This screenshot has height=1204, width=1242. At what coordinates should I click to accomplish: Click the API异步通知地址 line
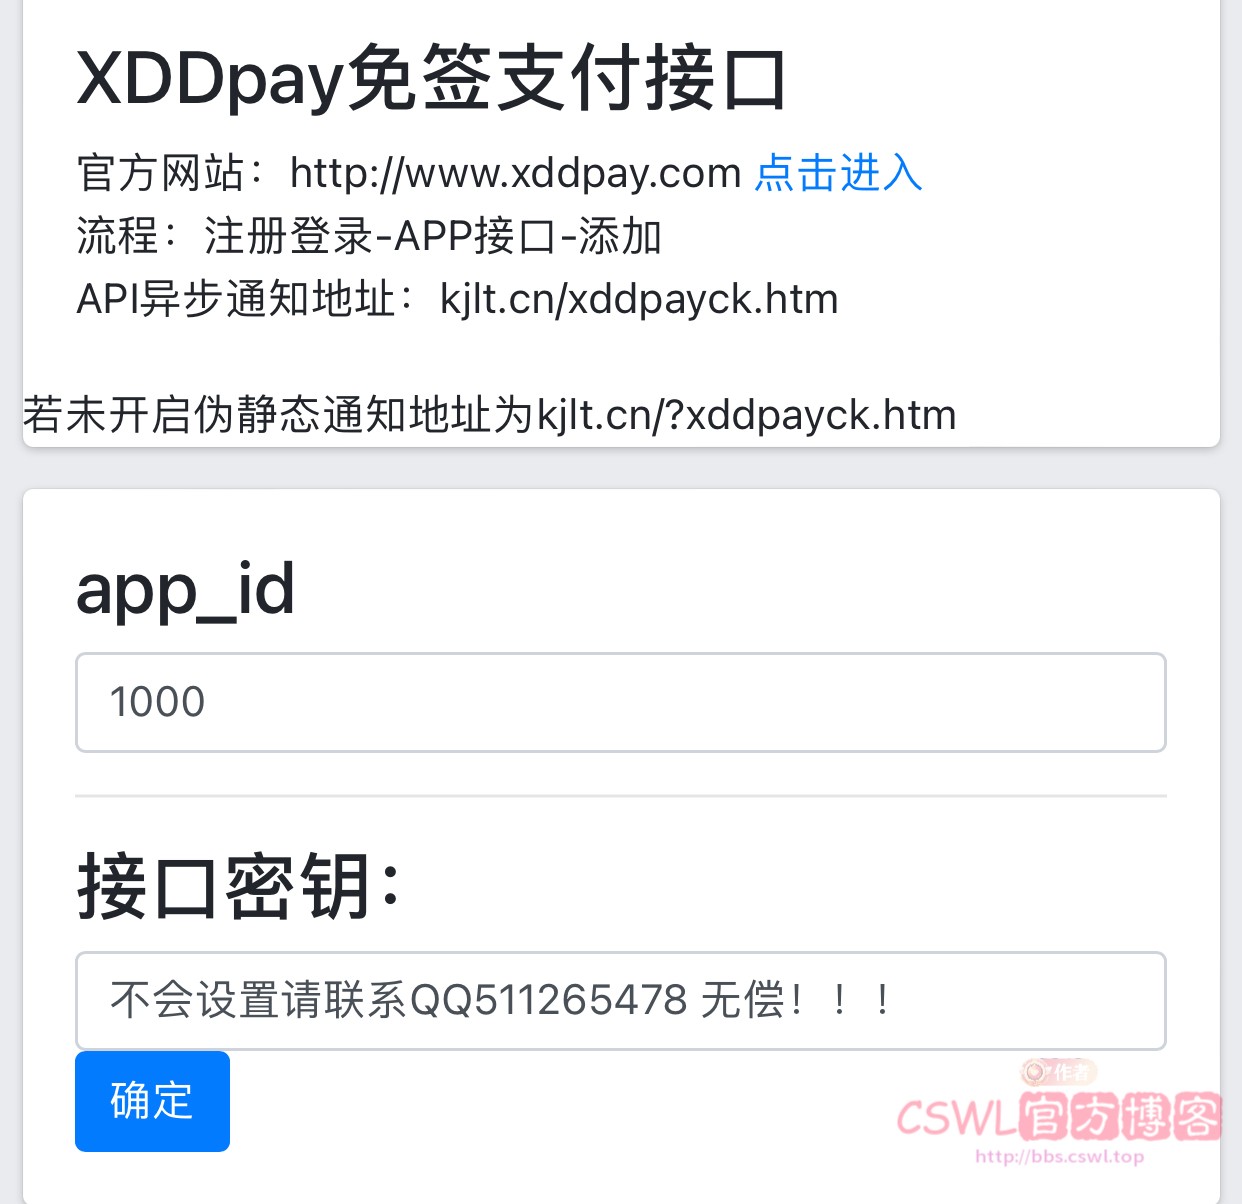click(x=457, y=299)
